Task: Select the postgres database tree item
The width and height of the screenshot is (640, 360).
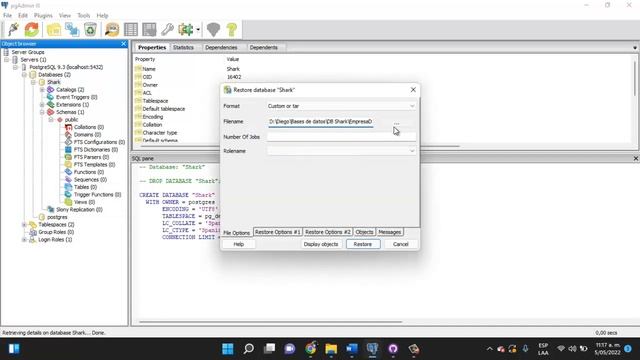Action: [x=57, y=217]
